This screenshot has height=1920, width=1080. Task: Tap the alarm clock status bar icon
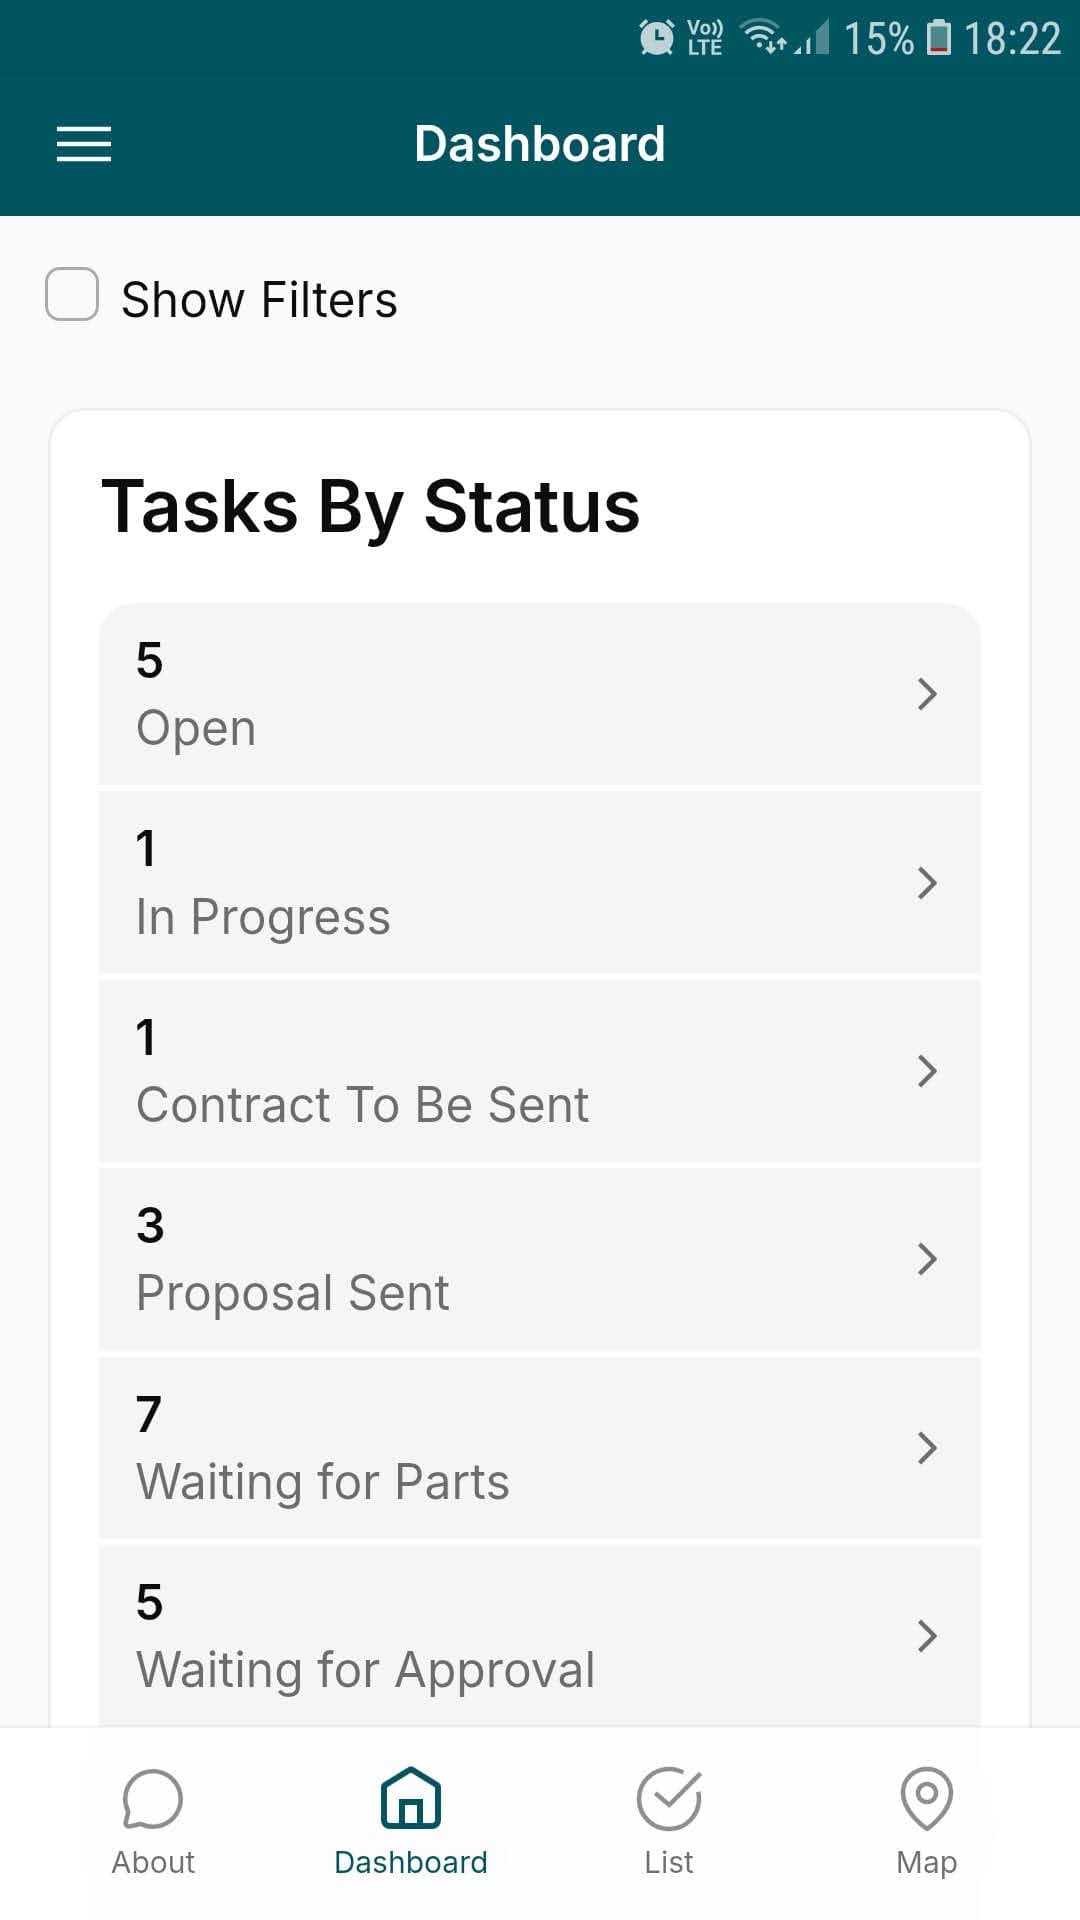656,39
